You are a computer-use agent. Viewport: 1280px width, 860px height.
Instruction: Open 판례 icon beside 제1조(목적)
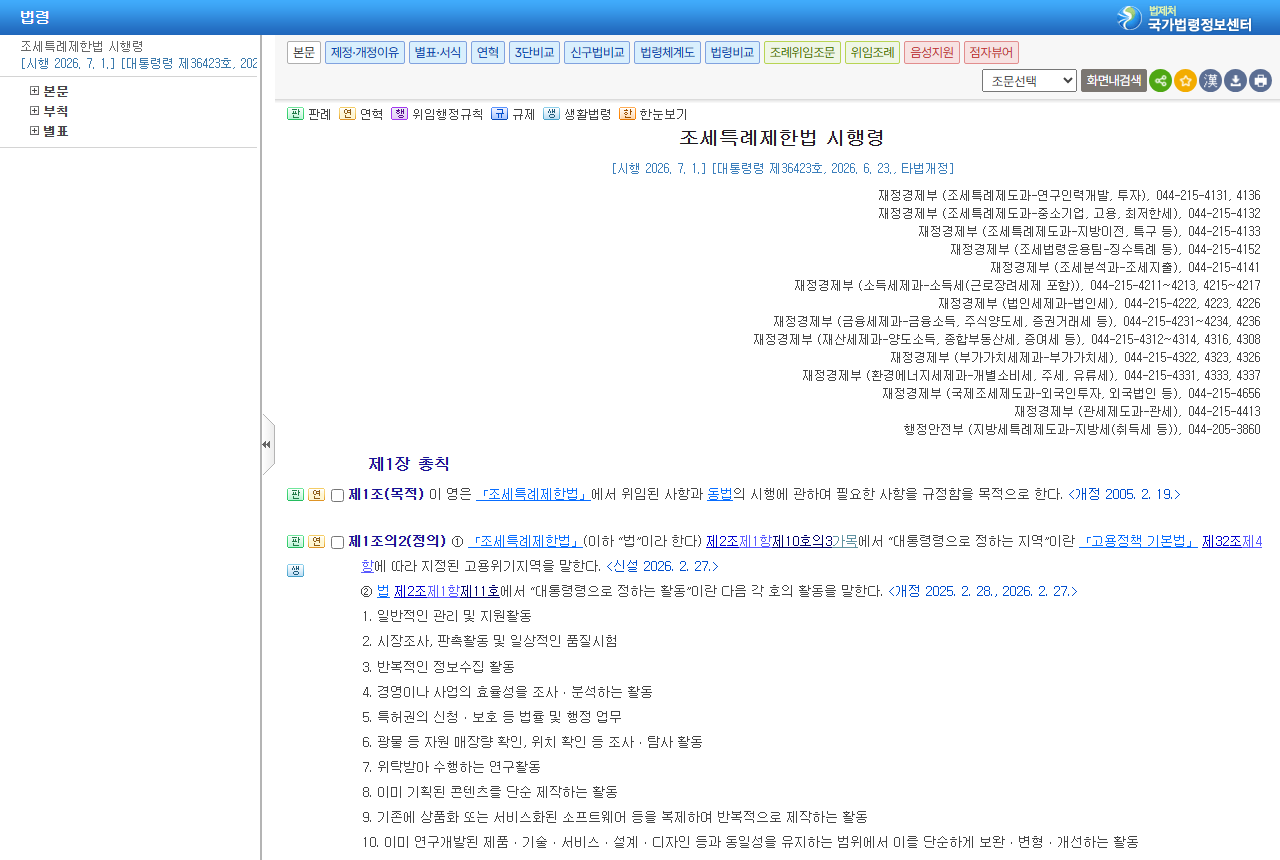[x=295, y=494]
